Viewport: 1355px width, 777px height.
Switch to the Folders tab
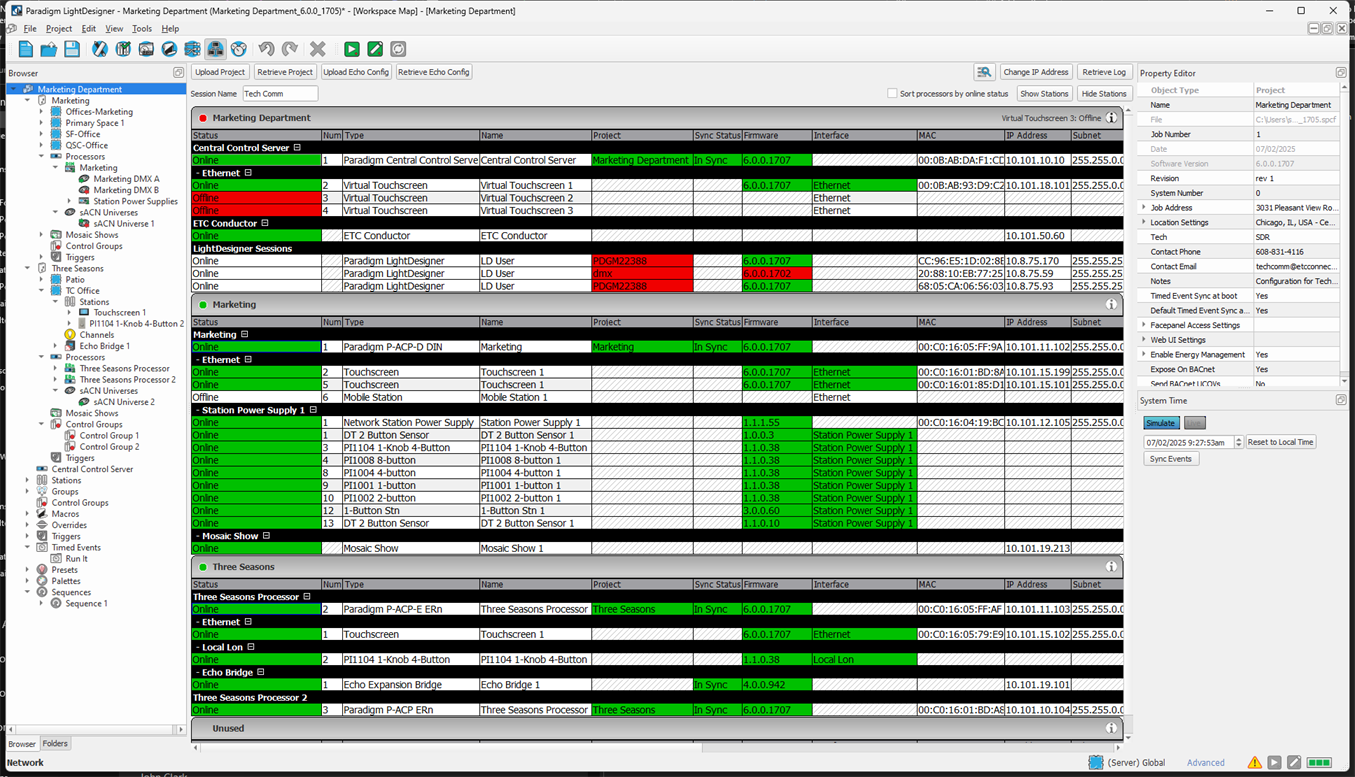click(x=55, y=744)
